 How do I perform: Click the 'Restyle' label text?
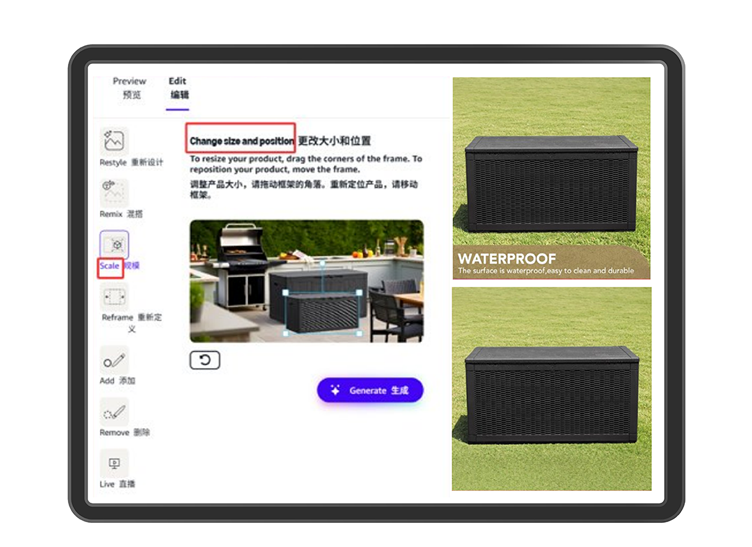click(x=113, y=163)
